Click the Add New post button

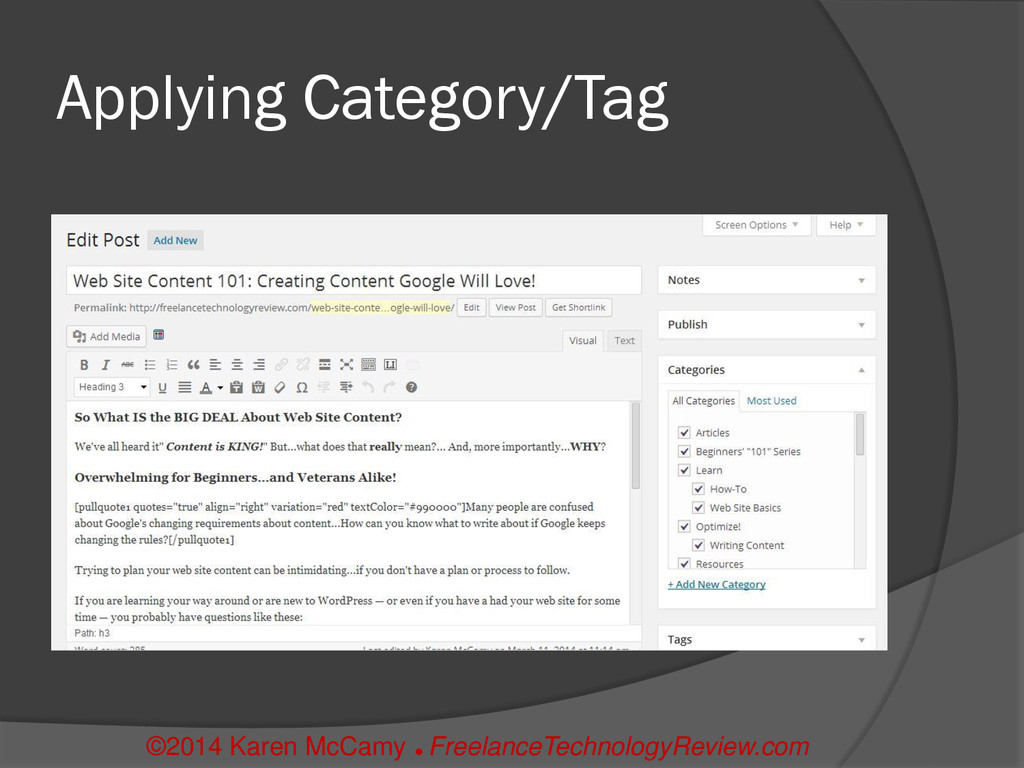click(175, 240)
